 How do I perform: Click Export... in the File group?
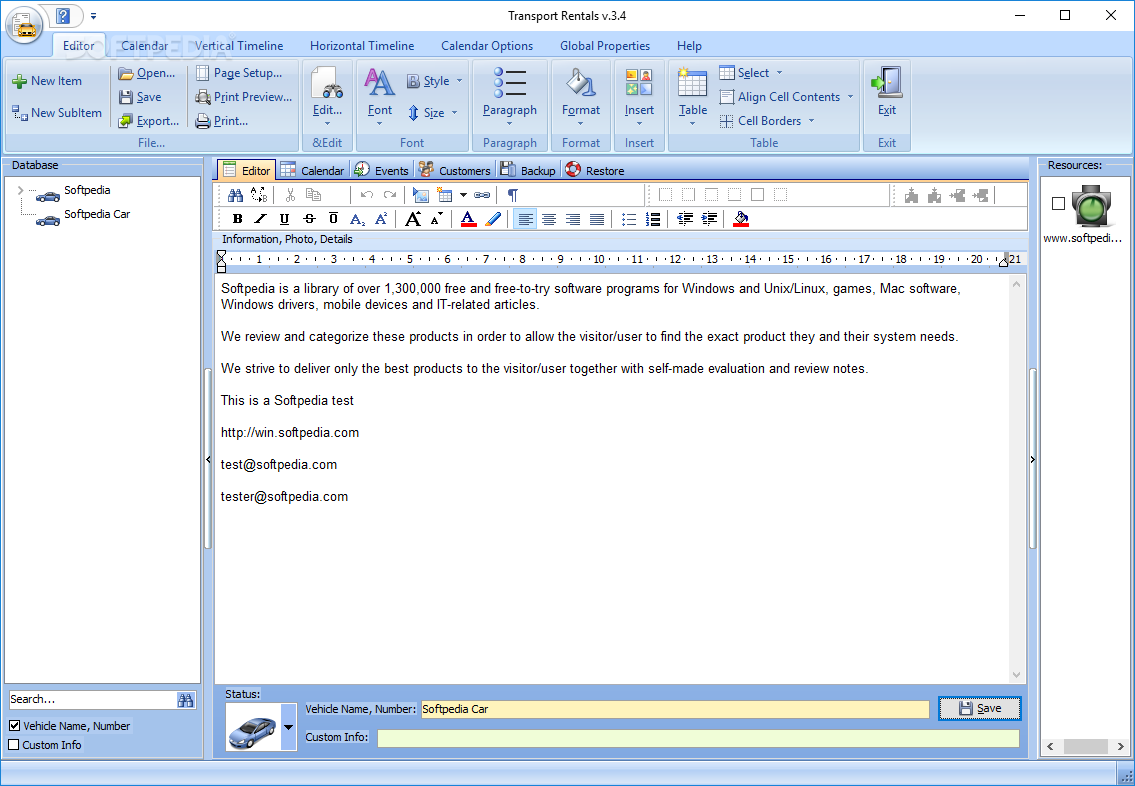(148, 121)
